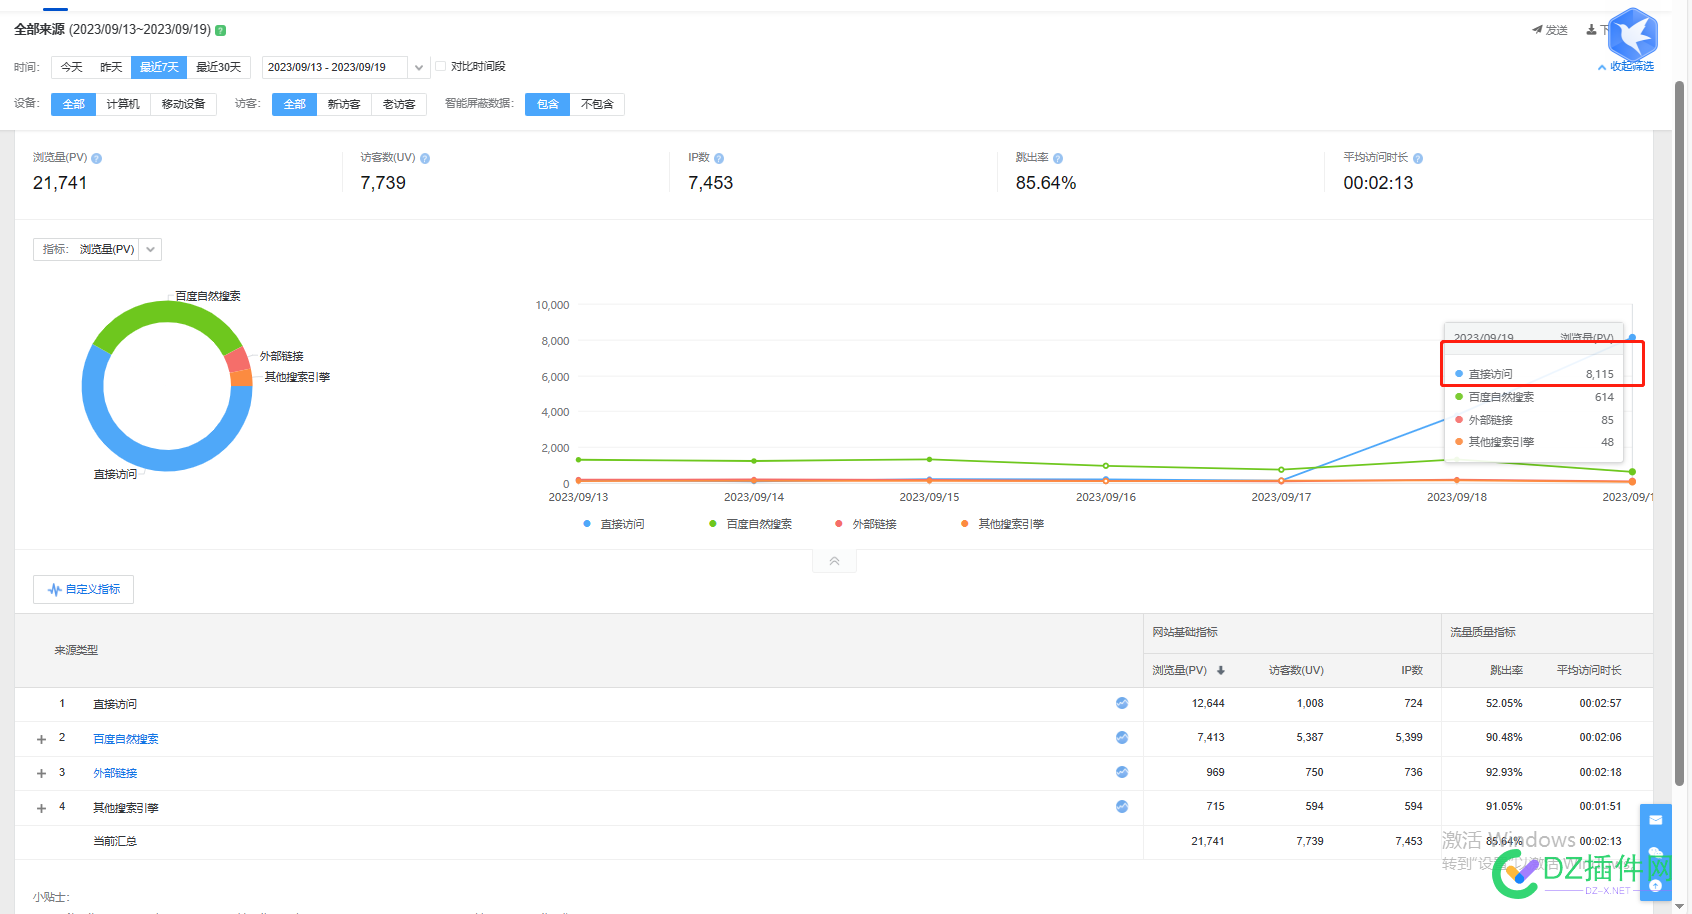The height and width of the screenshot is (914, 1692).
Task: Expand 外部链接 row with plus
Action: [x=41, y=774]
